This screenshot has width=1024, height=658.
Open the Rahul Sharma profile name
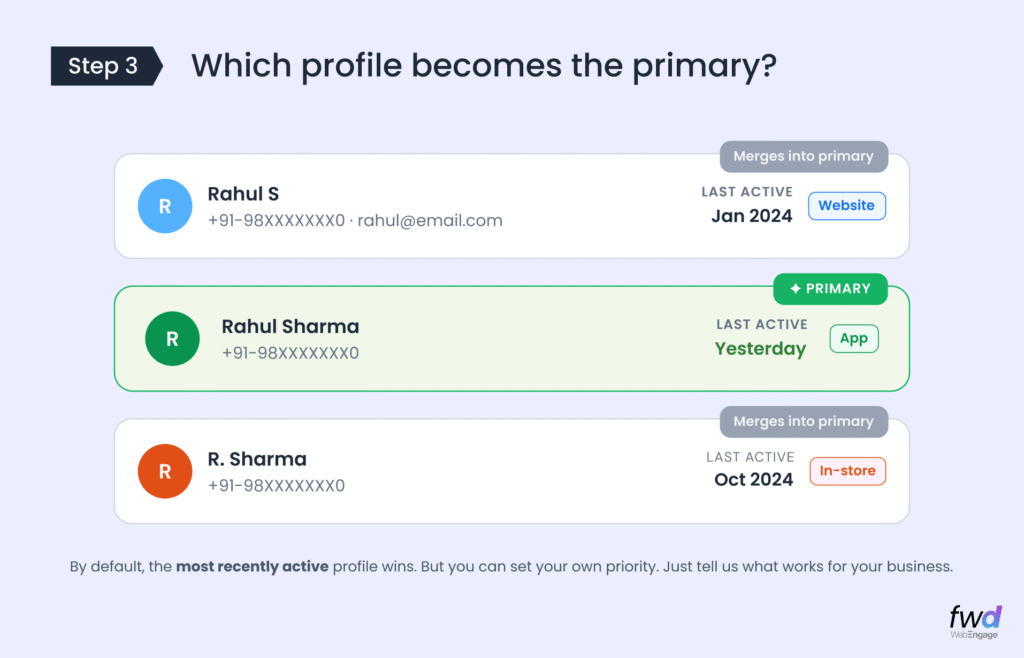(290, 327)
